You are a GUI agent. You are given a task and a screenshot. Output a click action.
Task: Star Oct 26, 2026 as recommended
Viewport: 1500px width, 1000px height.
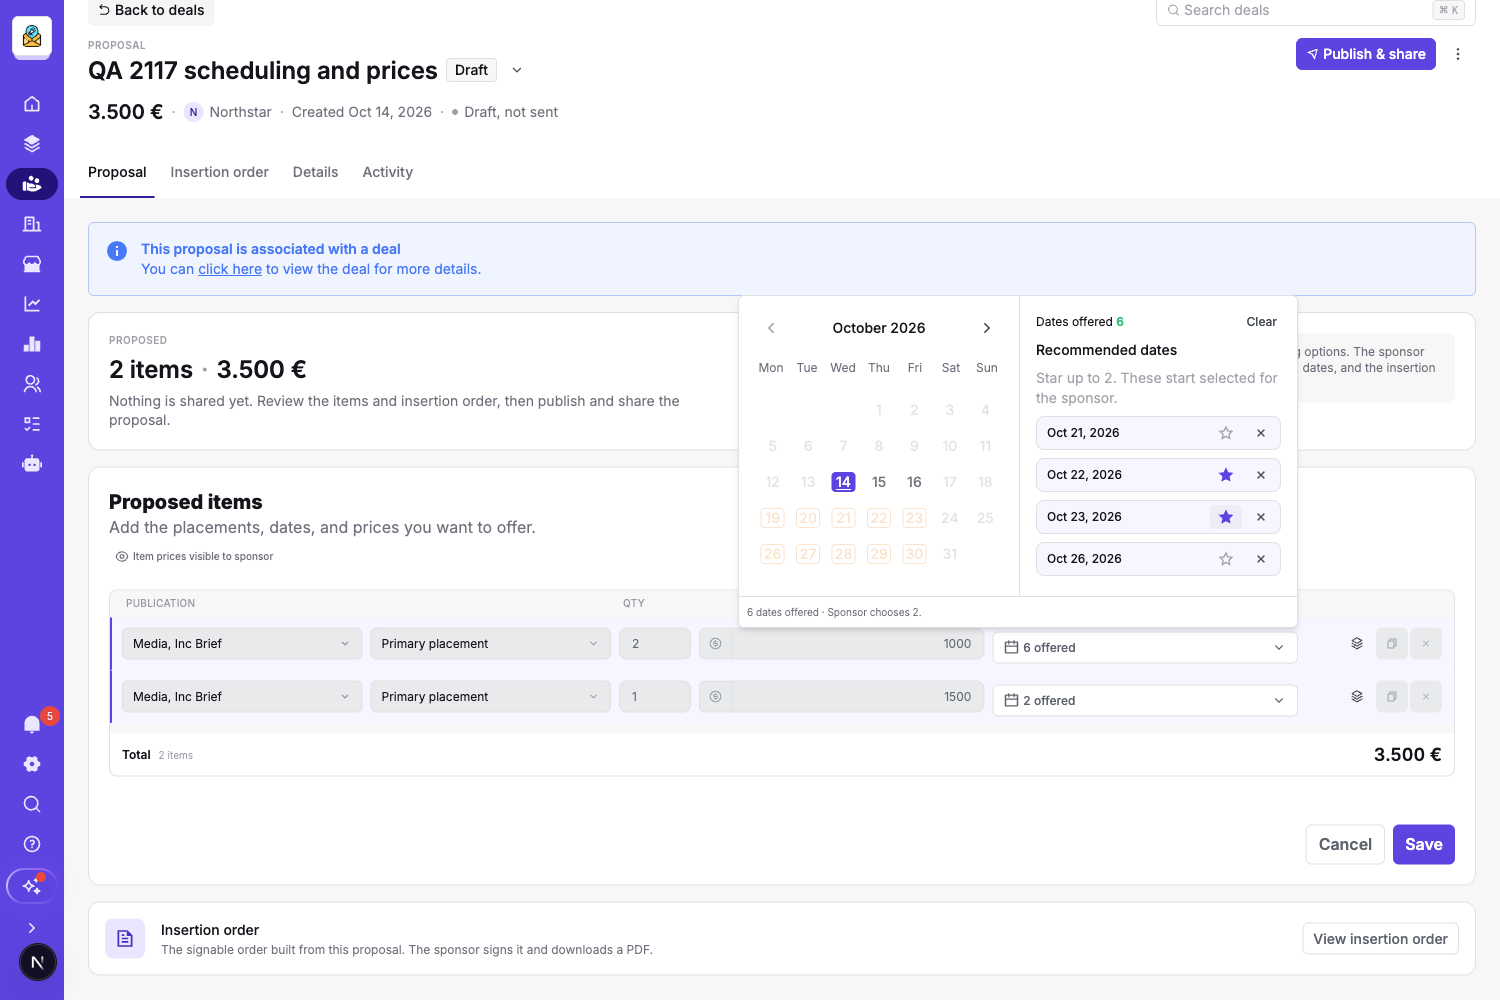click(x=1226, y=559)
